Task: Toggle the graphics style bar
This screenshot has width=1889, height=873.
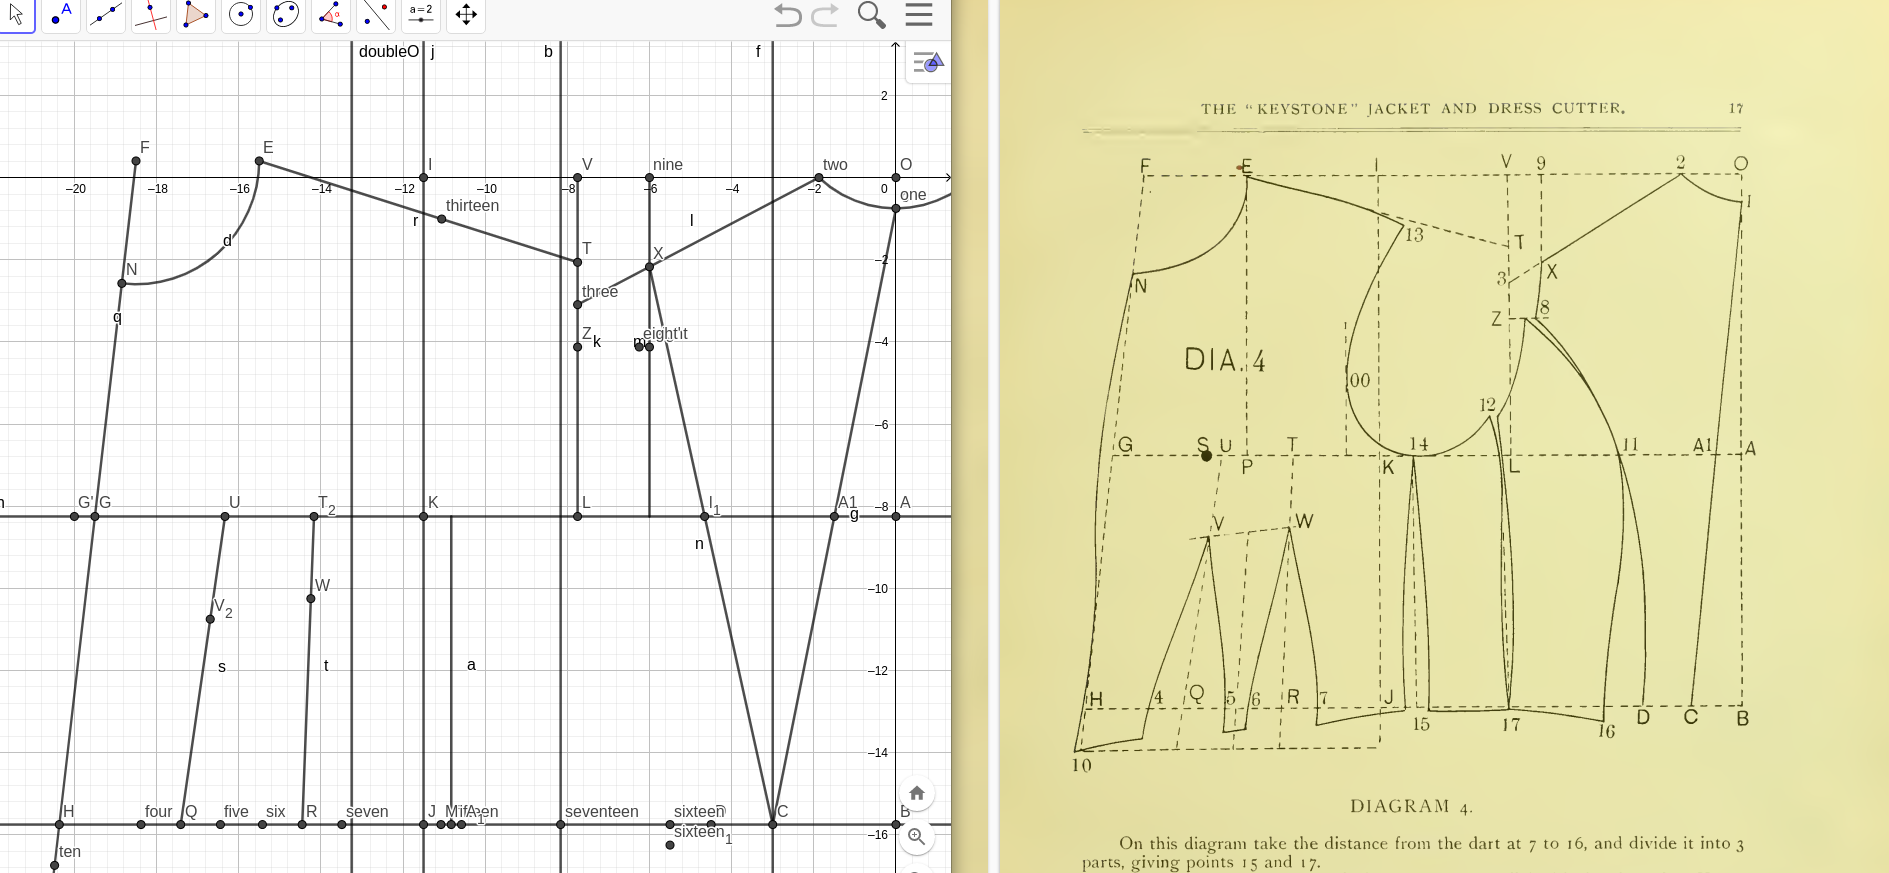Action: 928,63
